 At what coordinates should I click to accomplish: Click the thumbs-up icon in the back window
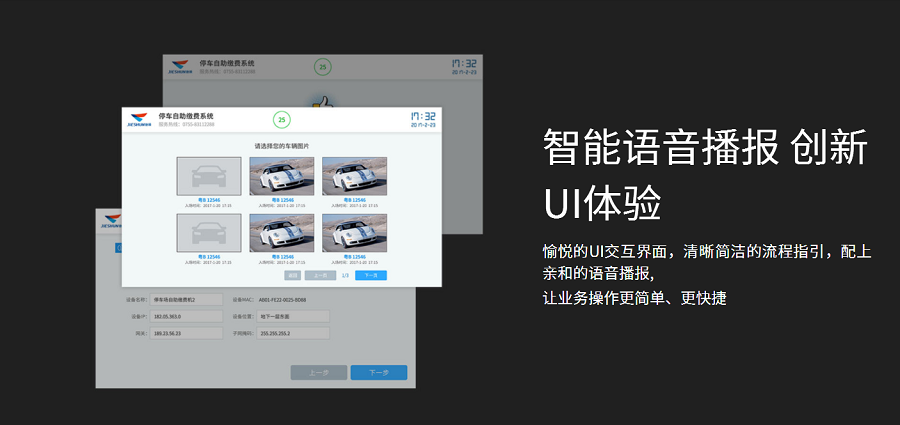(323, 102)
